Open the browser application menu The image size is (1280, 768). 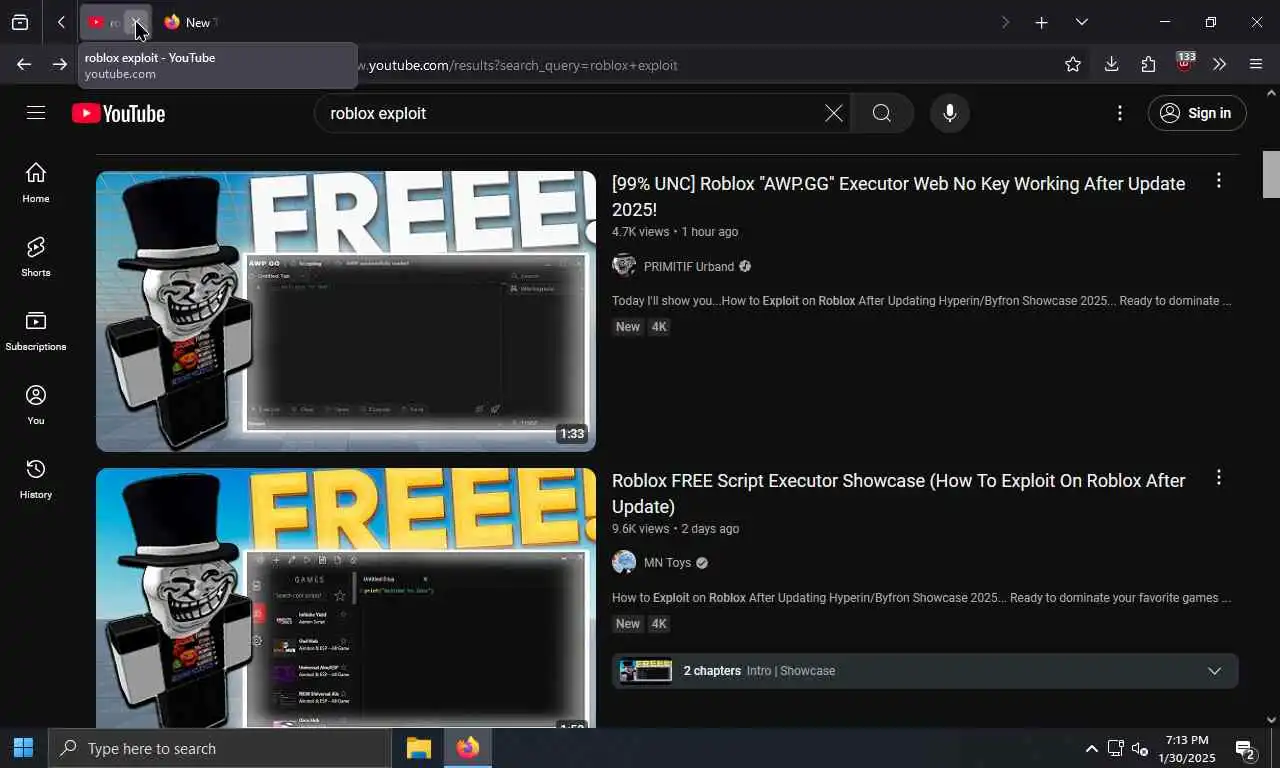click(x=1256, y=65)
